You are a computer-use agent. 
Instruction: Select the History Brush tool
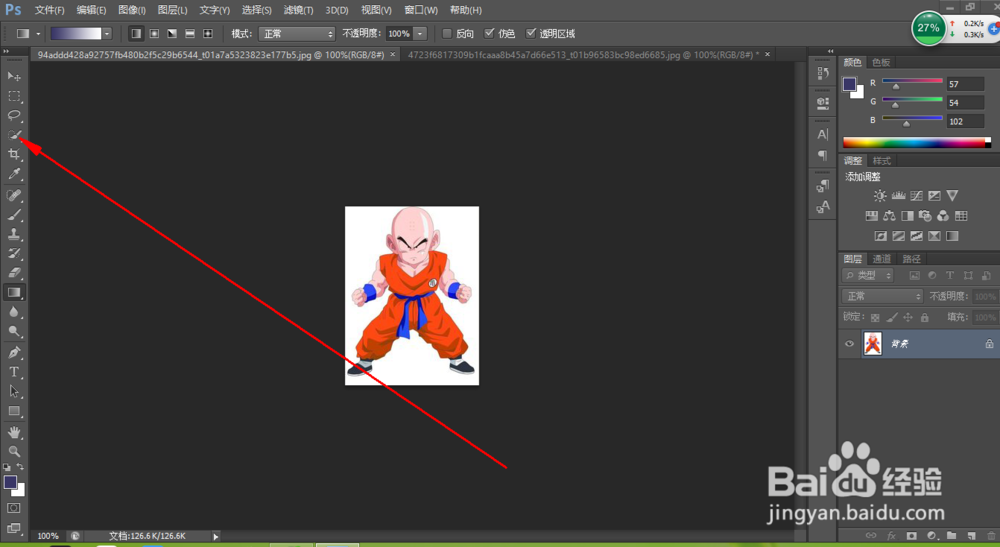pos(14,254)
